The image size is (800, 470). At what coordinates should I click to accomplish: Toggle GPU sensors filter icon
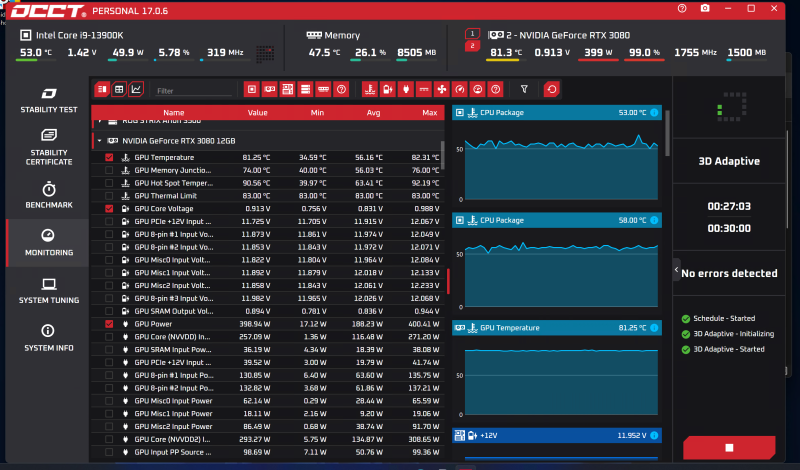click(x=269, y=90)
